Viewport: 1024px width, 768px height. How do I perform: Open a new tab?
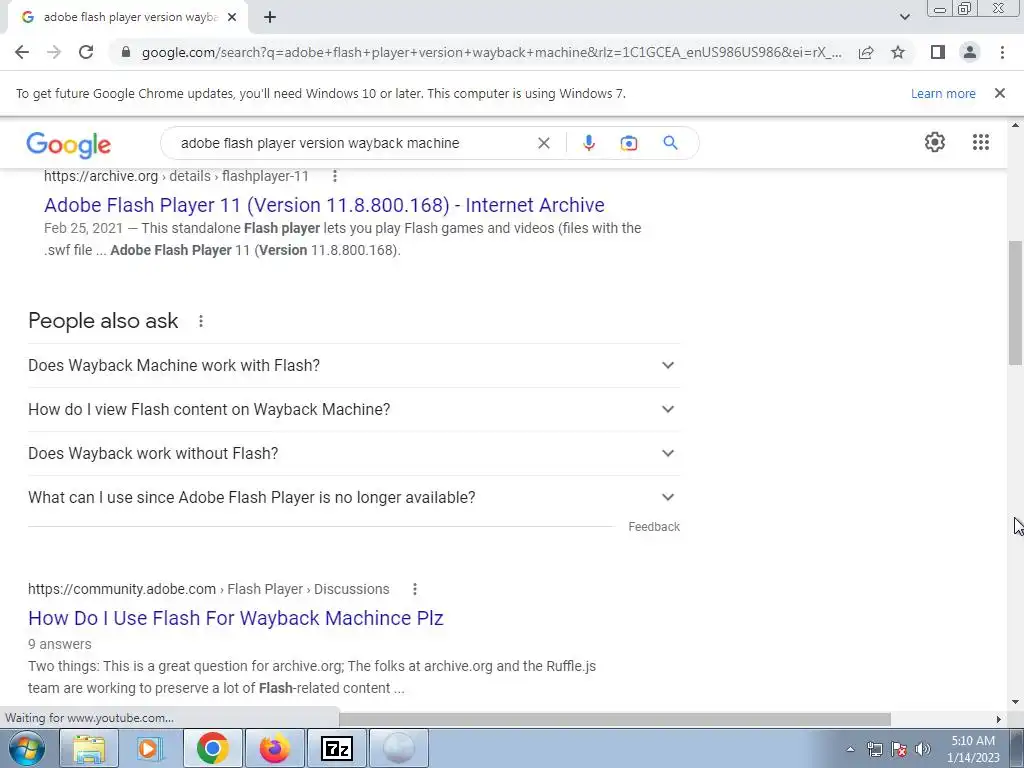coord(270,17)
